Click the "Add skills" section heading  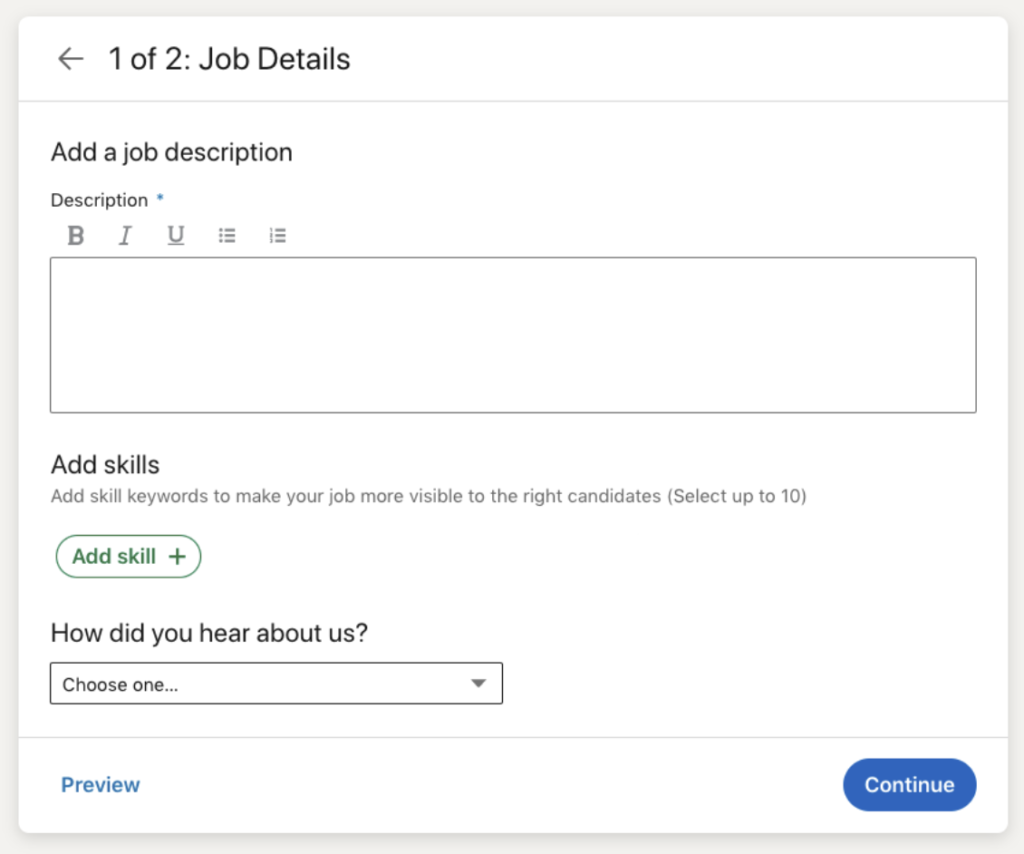tap(105, 465)
